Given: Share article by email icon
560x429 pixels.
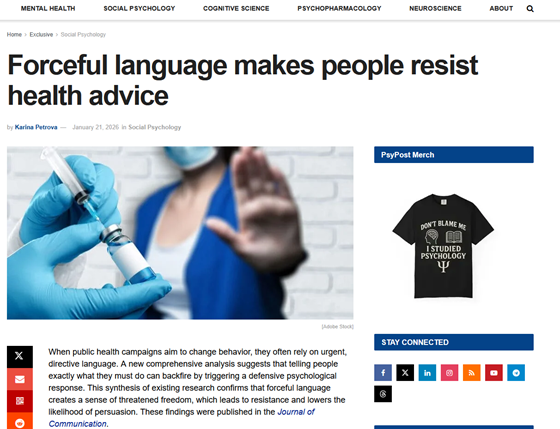Looking at the screenshot, I should point(20,379).
